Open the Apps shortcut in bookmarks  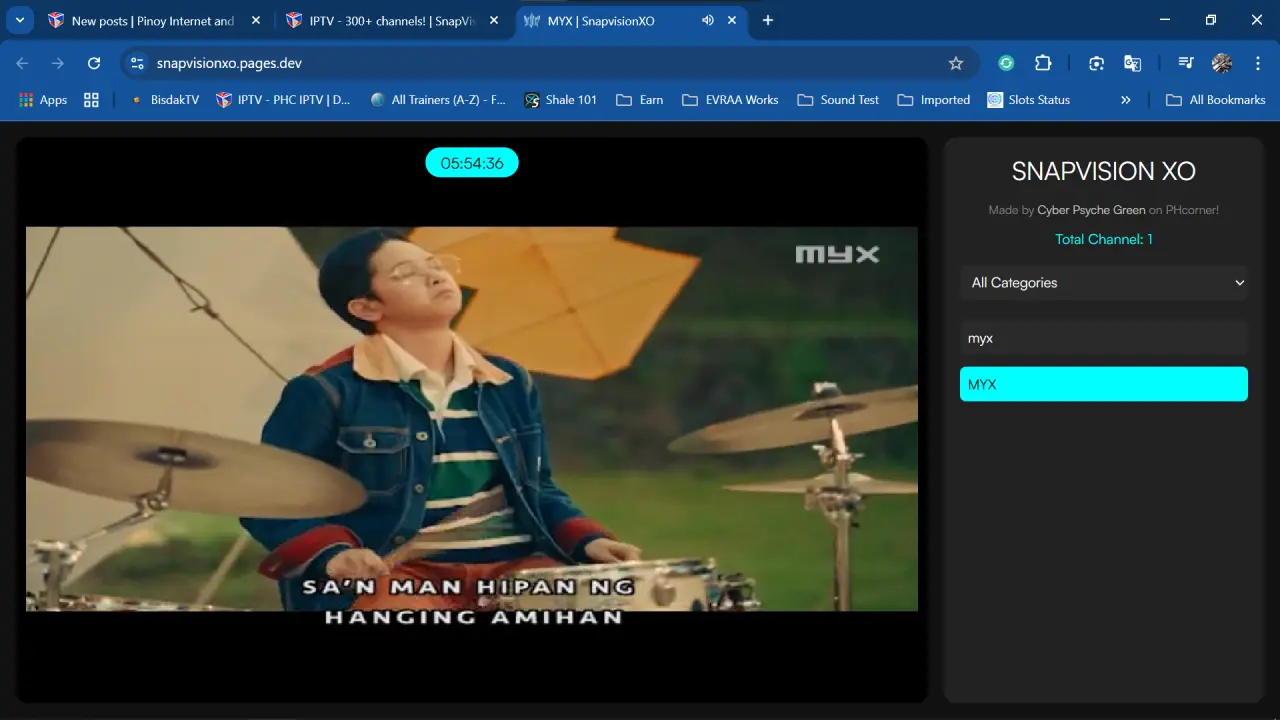tap(43, 100)
